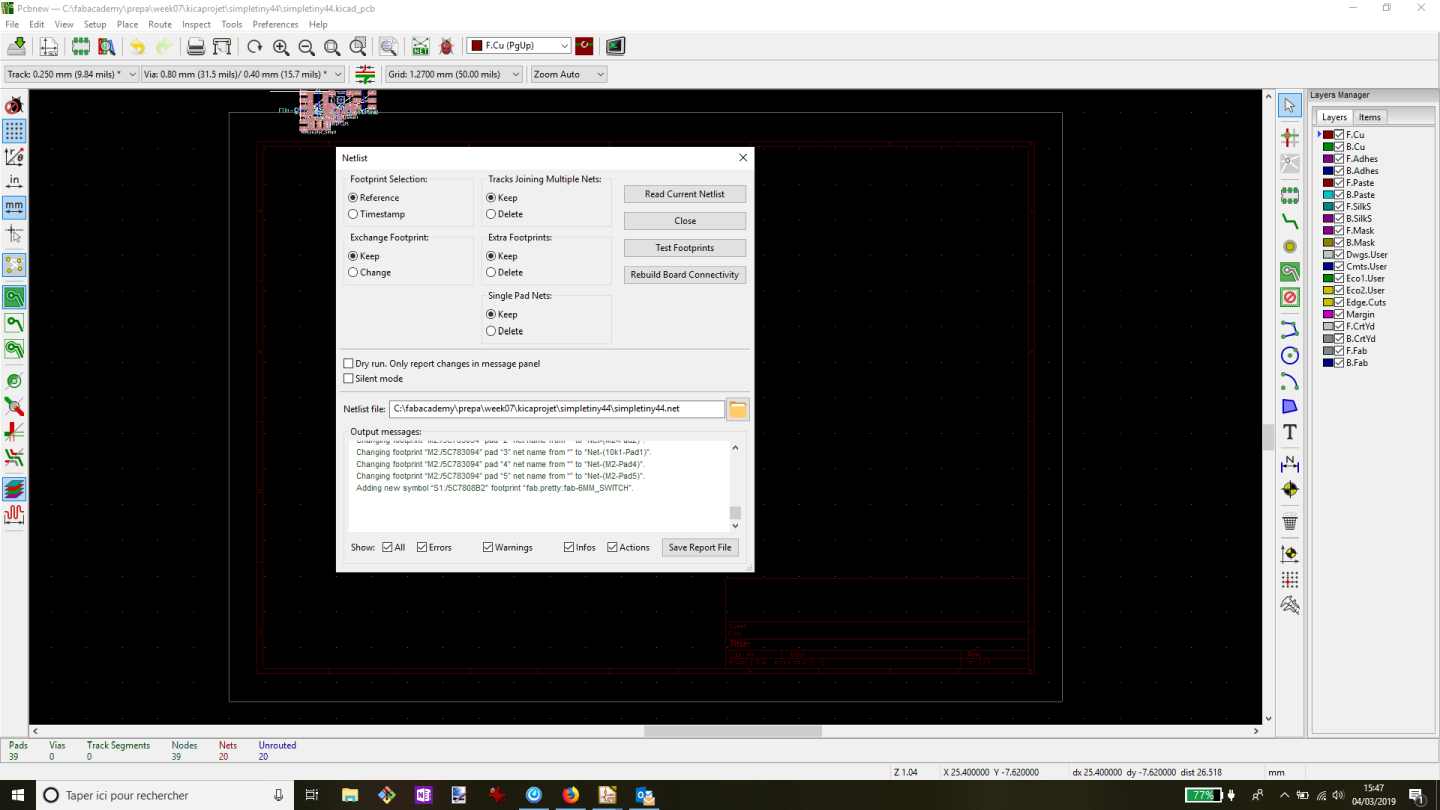1440x810 pixels.
Task: Click the Edge.Cuts layer color swatch
Action: click(x=1328, y=303)
